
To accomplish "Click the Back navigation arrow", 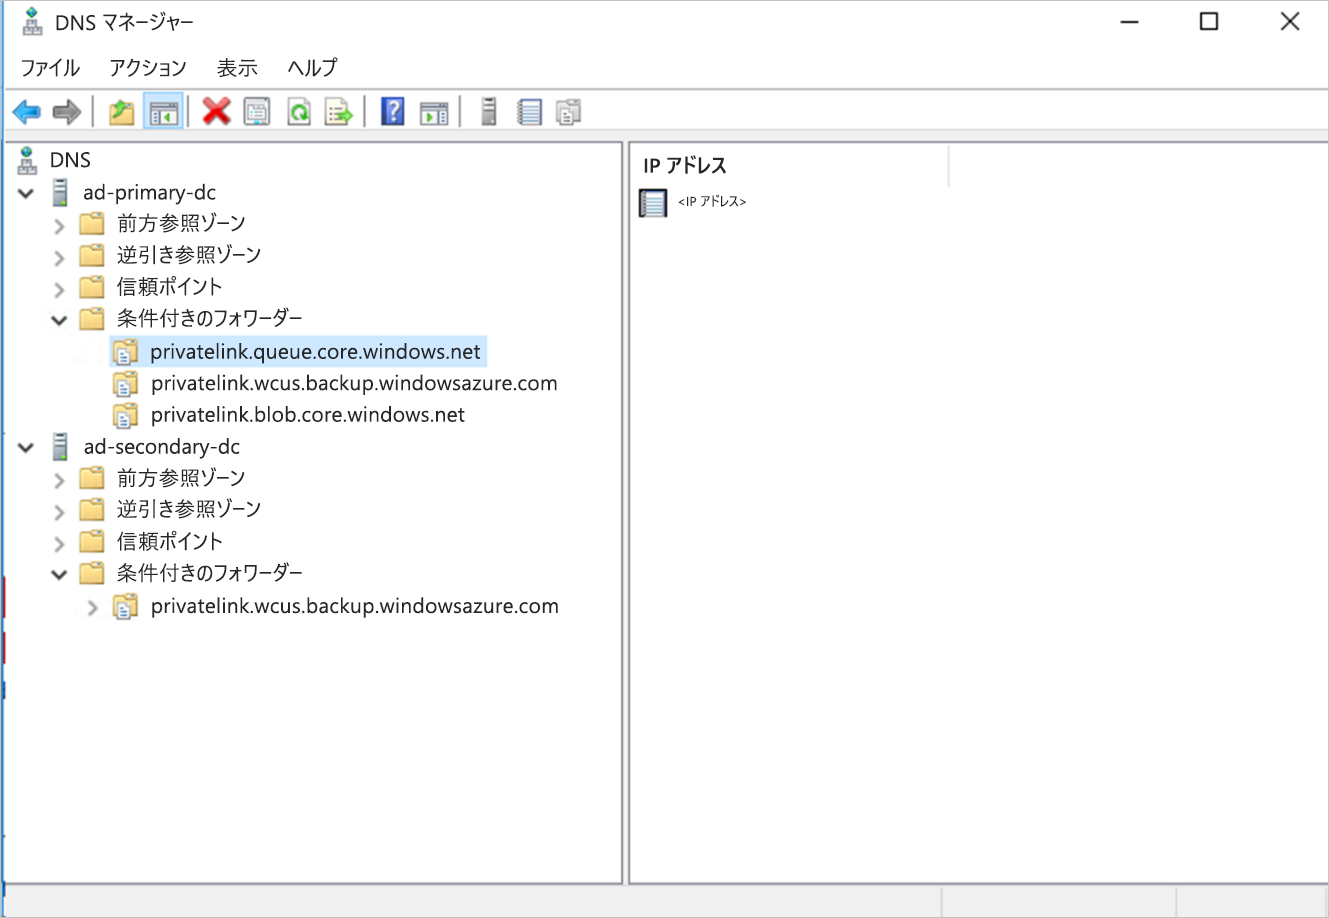I will 26,111.
